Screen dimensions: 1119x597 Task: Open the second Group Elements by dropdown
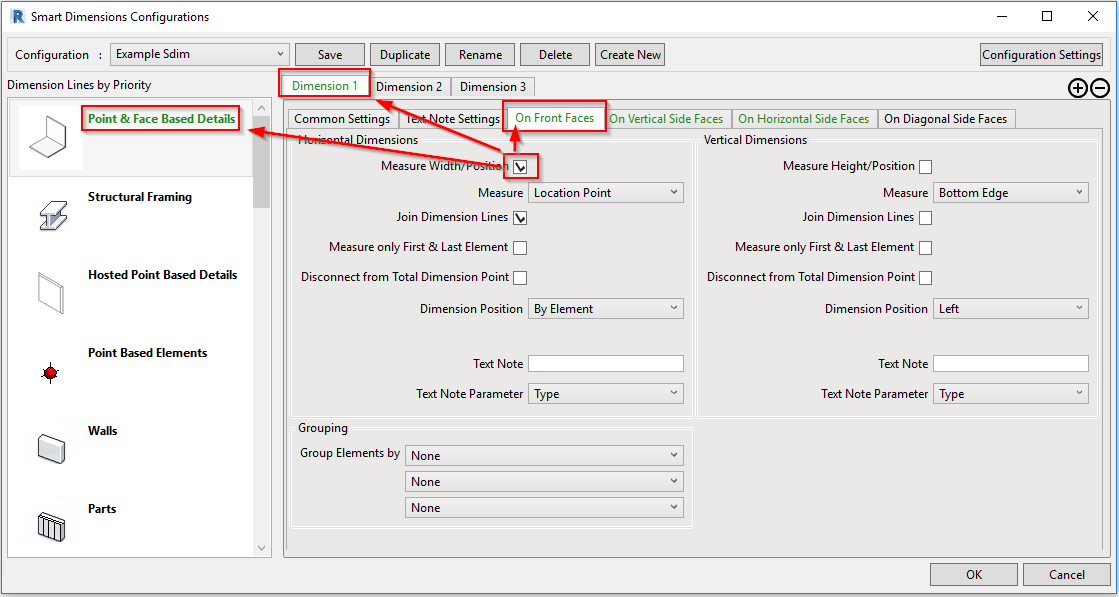[x=545, y=481]
